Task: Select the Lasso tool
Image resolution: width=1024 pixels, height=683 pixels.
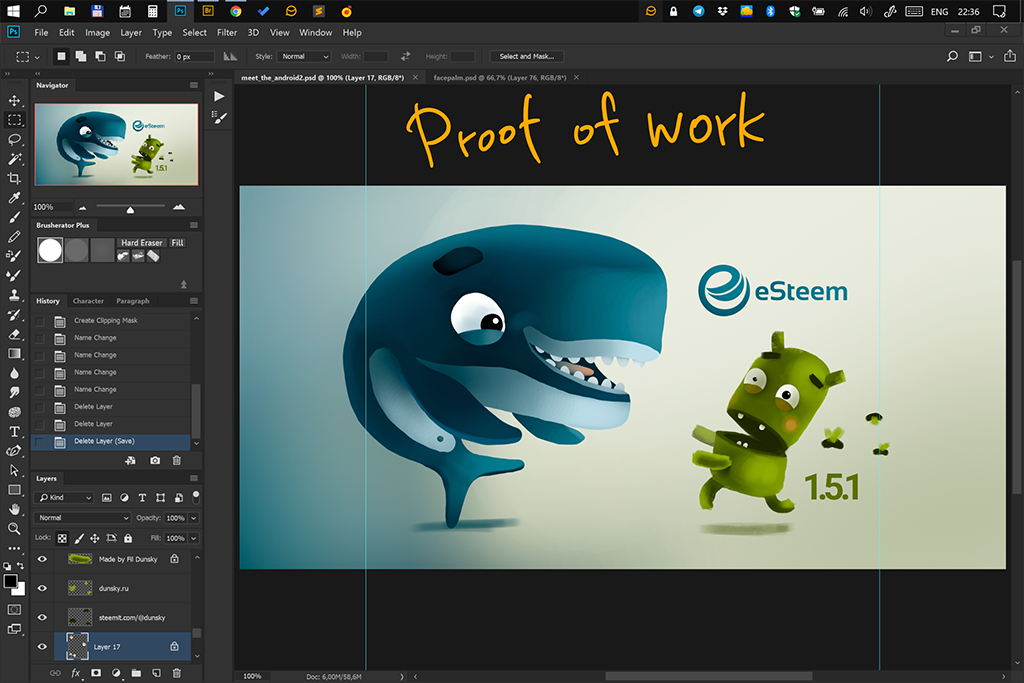Action: click(14, 140)
